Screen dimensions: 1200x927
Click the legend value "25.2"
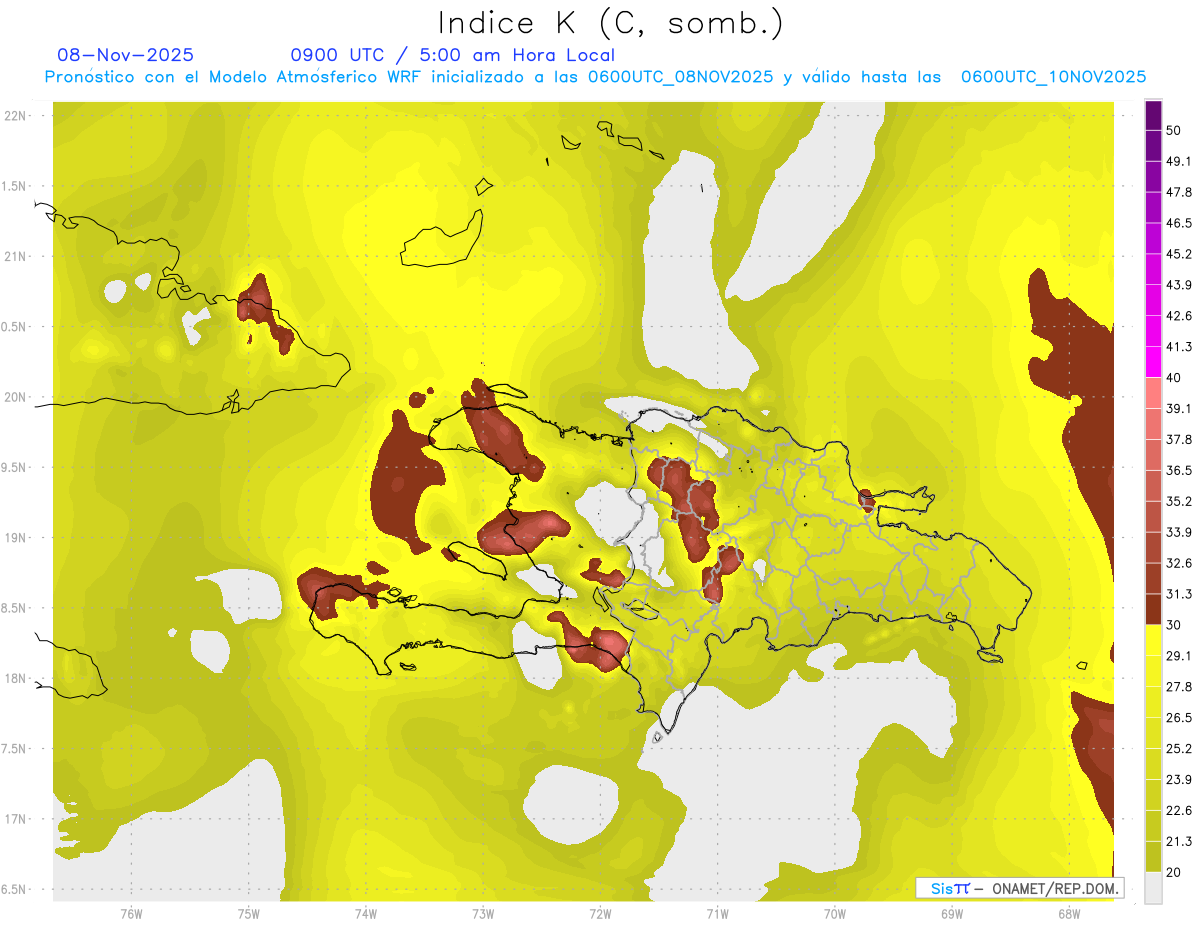tap(1179, 749)
